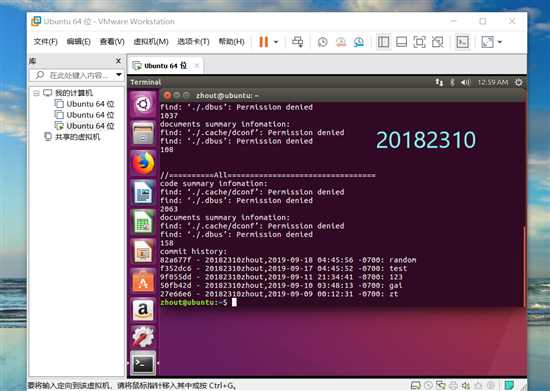Viewport: 550px width, 391px height.
Task: Select 共享的虚拟机 in the library tree
Action: click(78, 137)
